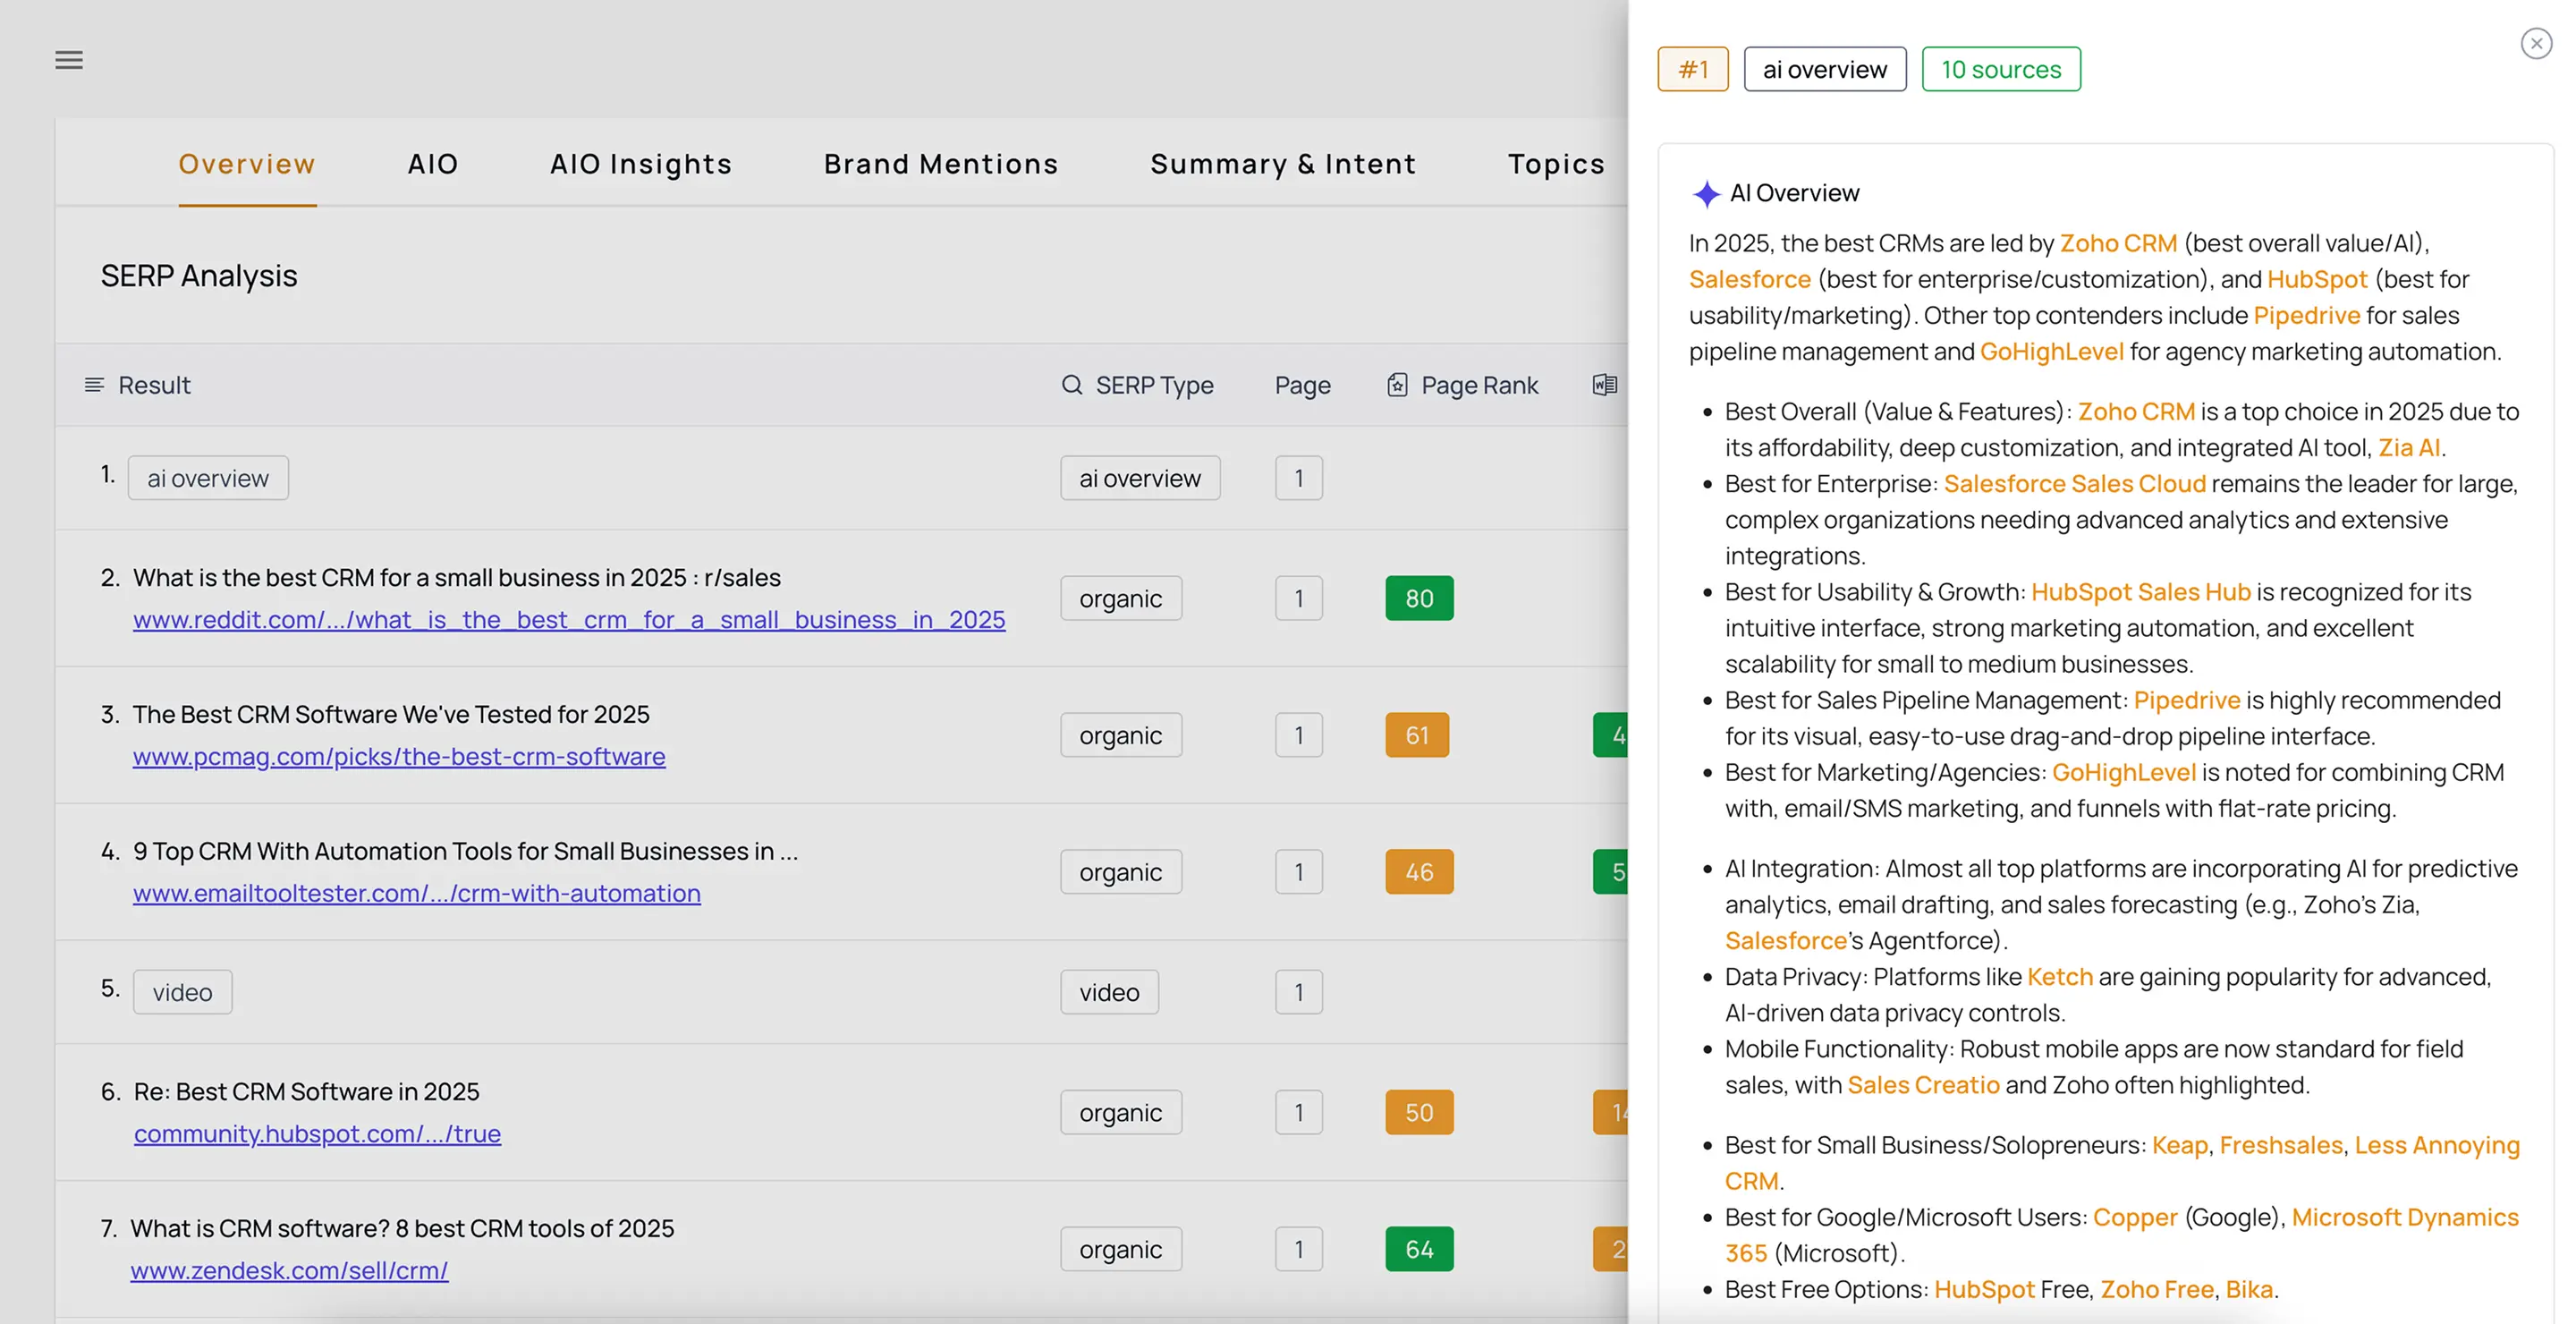2576x1324 pixels.
Task: Click the 10 sources badge
Action: tap(2001, 70)
